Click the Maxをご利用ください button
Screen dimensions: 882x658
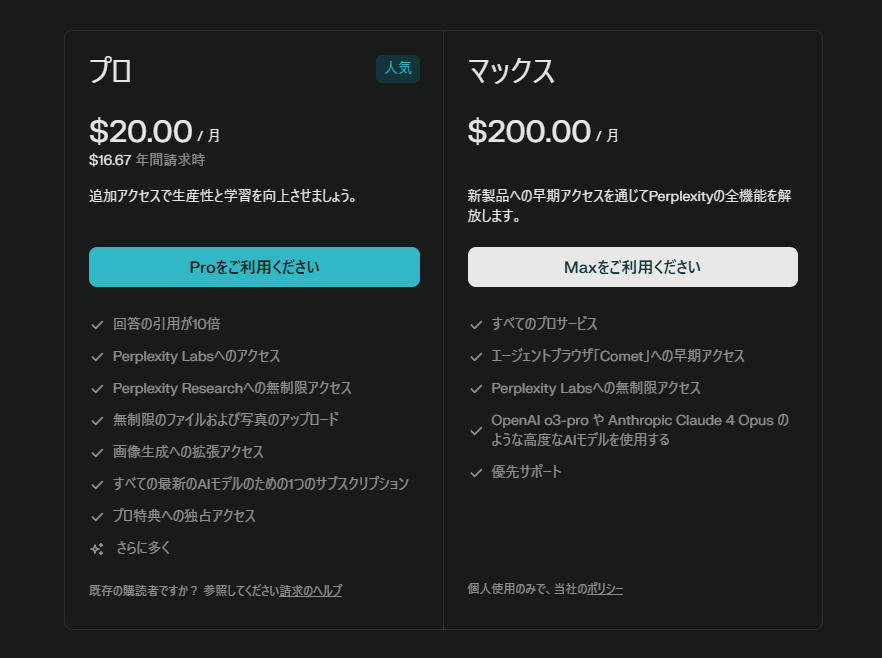pyautogui.click(x=632, y=267)
